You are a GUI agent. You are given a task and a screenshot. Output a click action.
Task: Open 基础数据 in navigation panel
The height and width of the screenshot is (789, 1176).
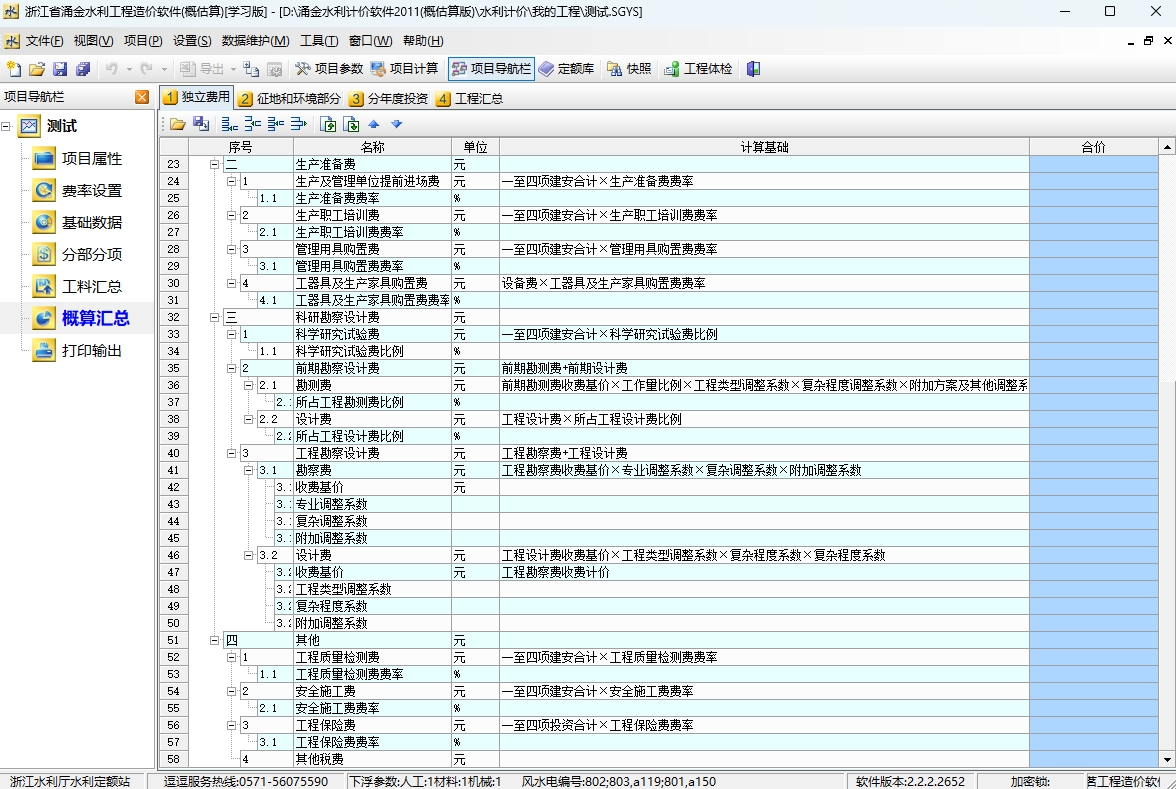77,222
